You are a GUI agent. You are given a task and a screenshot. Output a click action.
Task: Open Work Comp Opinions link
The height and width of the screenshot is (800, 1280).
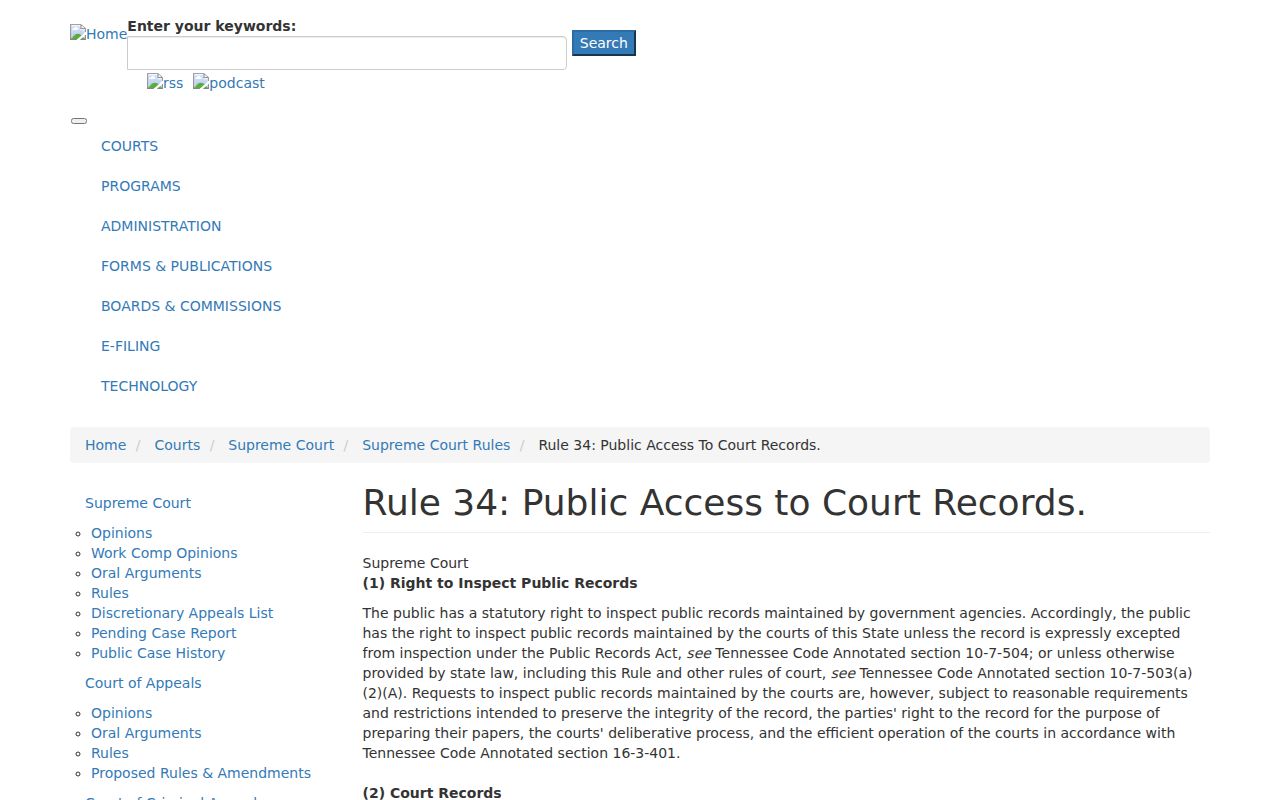click(164, 553)
